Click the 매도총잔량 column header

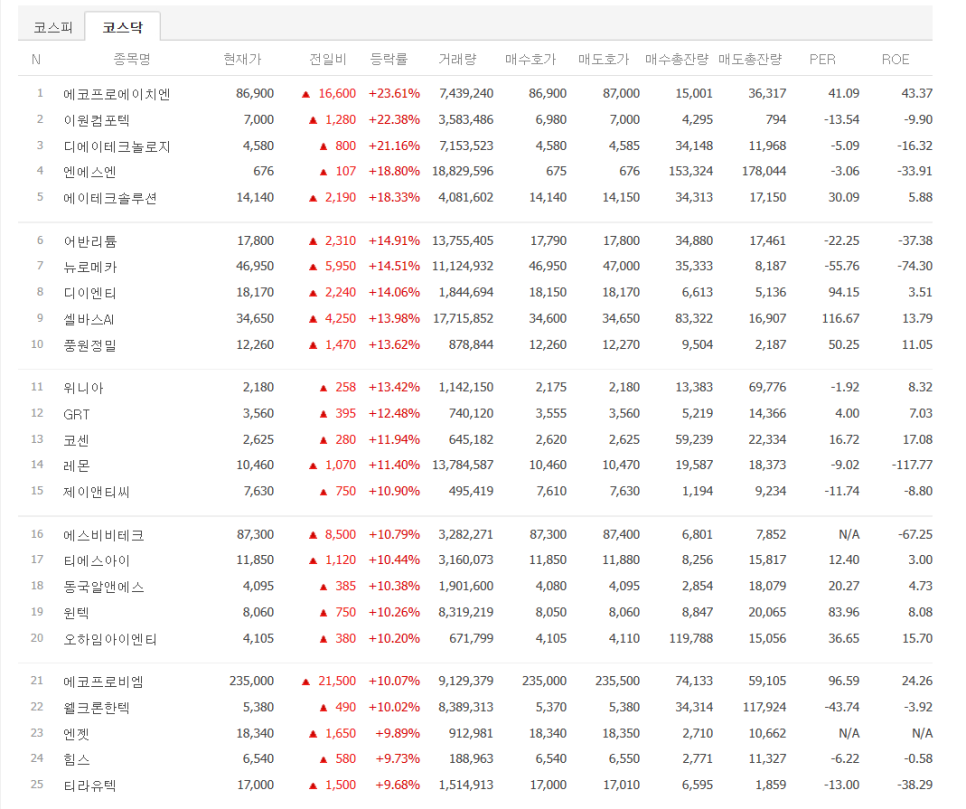coord(750,59)
